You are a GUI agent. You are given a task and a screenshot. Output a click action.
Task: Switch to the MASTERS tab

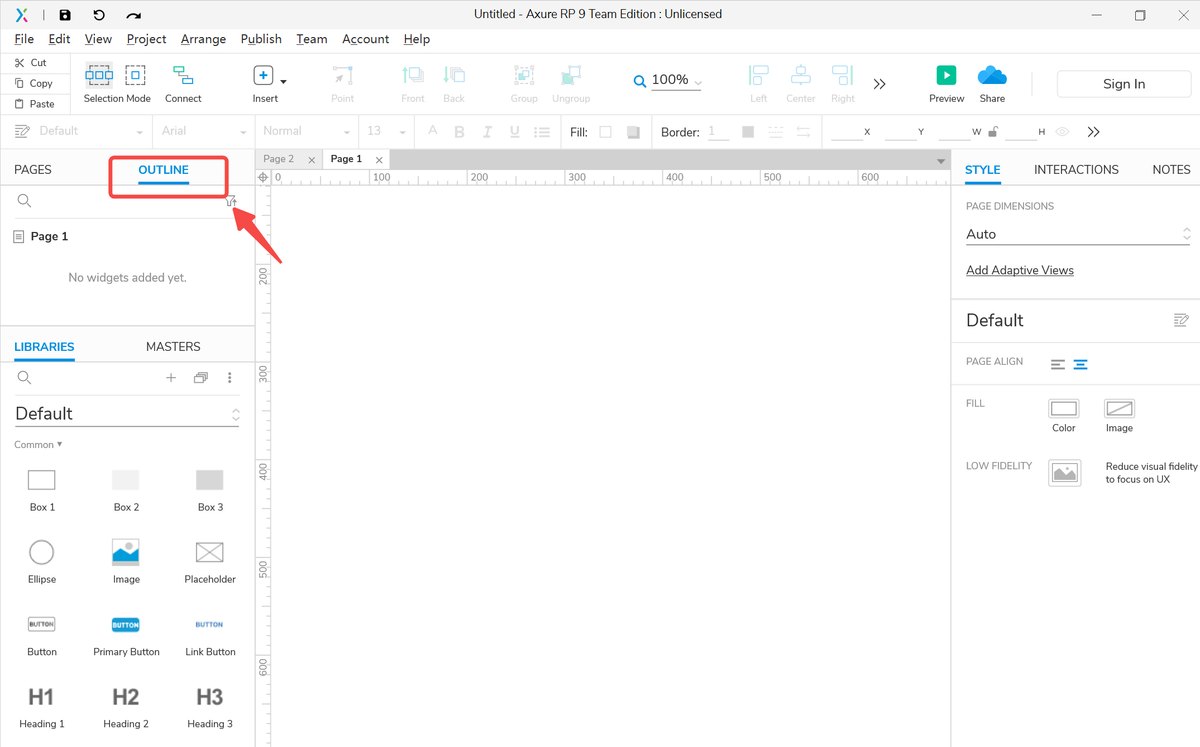click(173, 347)
